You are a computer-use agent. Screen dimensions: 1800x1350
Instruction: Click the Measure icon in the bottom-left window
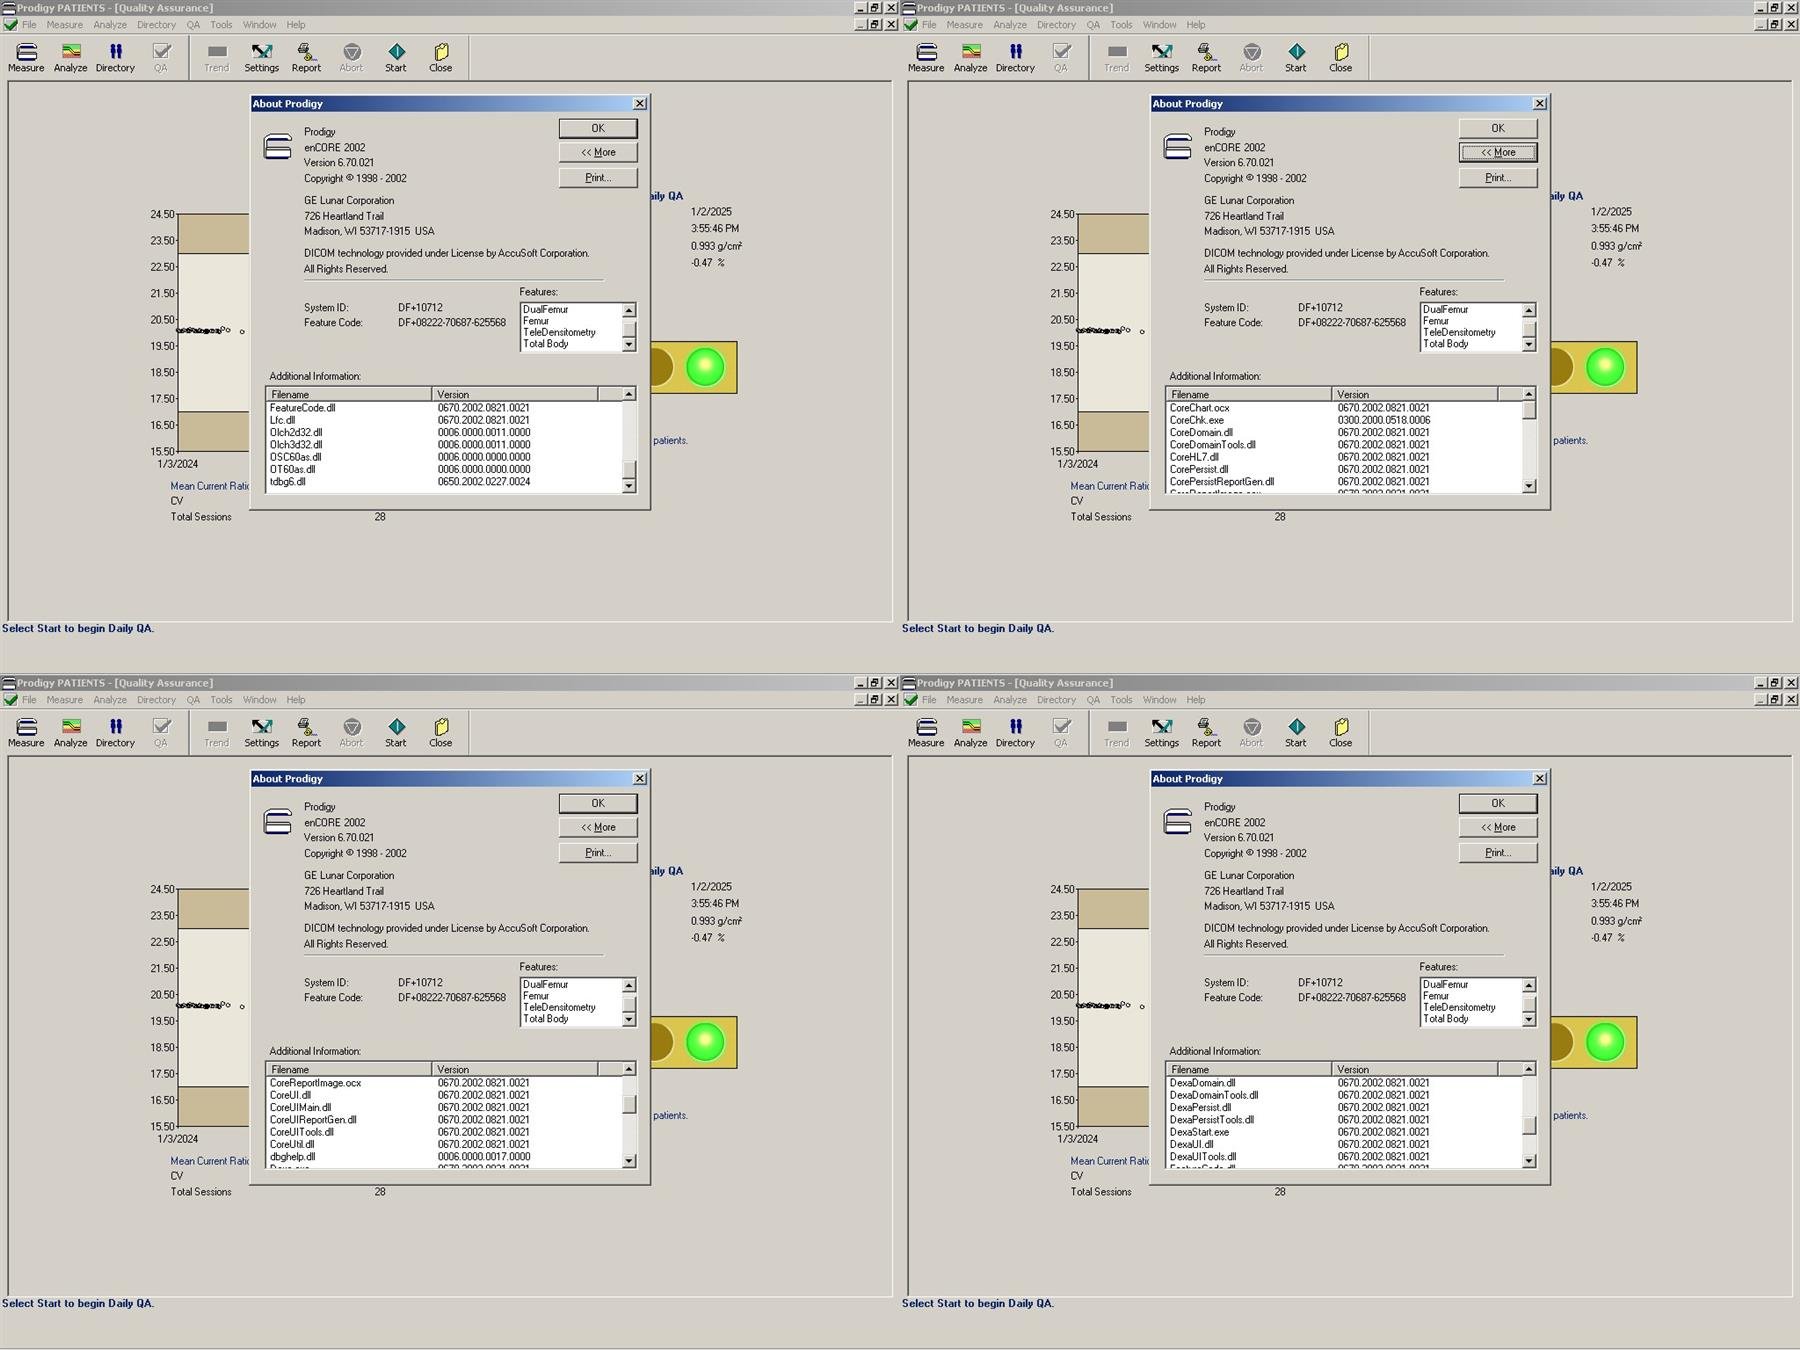click(x=26, y=732)
